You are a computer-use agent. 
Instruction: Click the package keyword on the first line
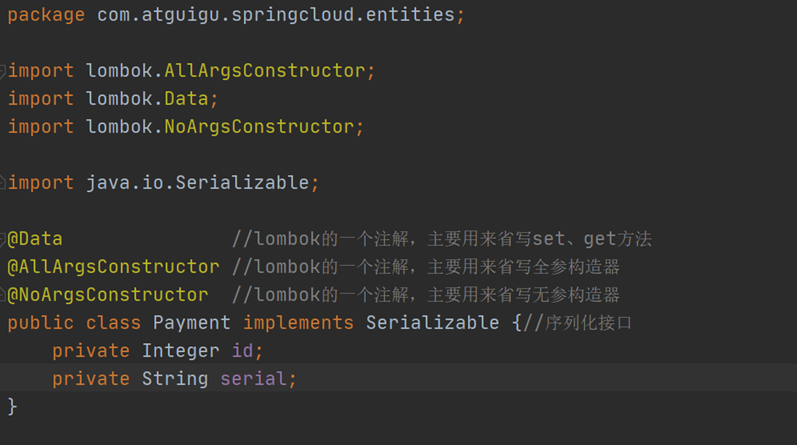46,15
